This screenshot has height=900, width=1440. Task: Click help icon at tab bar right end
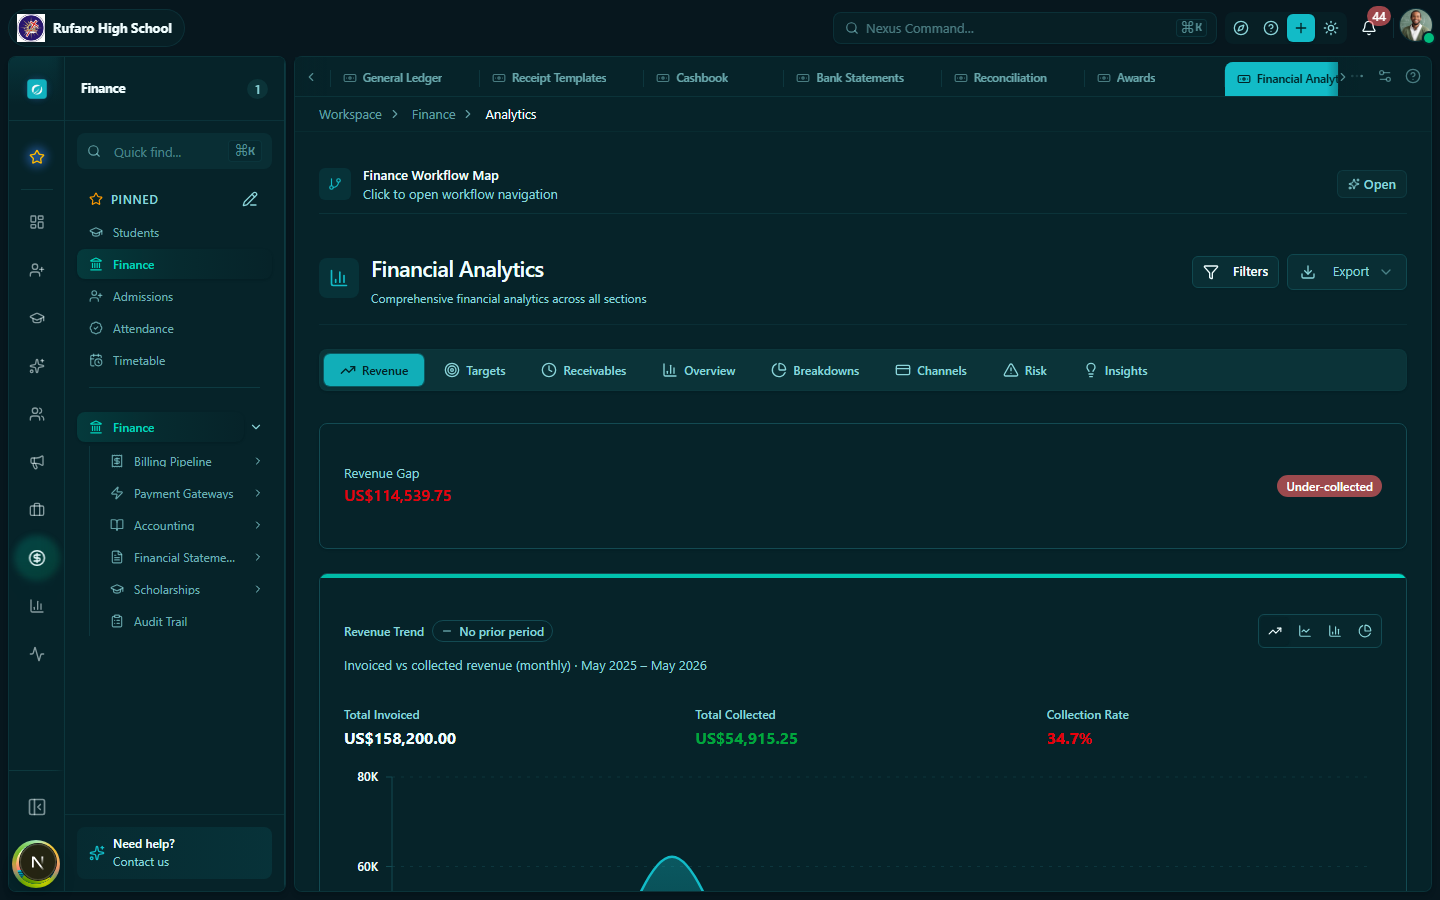click(x=1413, y=76)
